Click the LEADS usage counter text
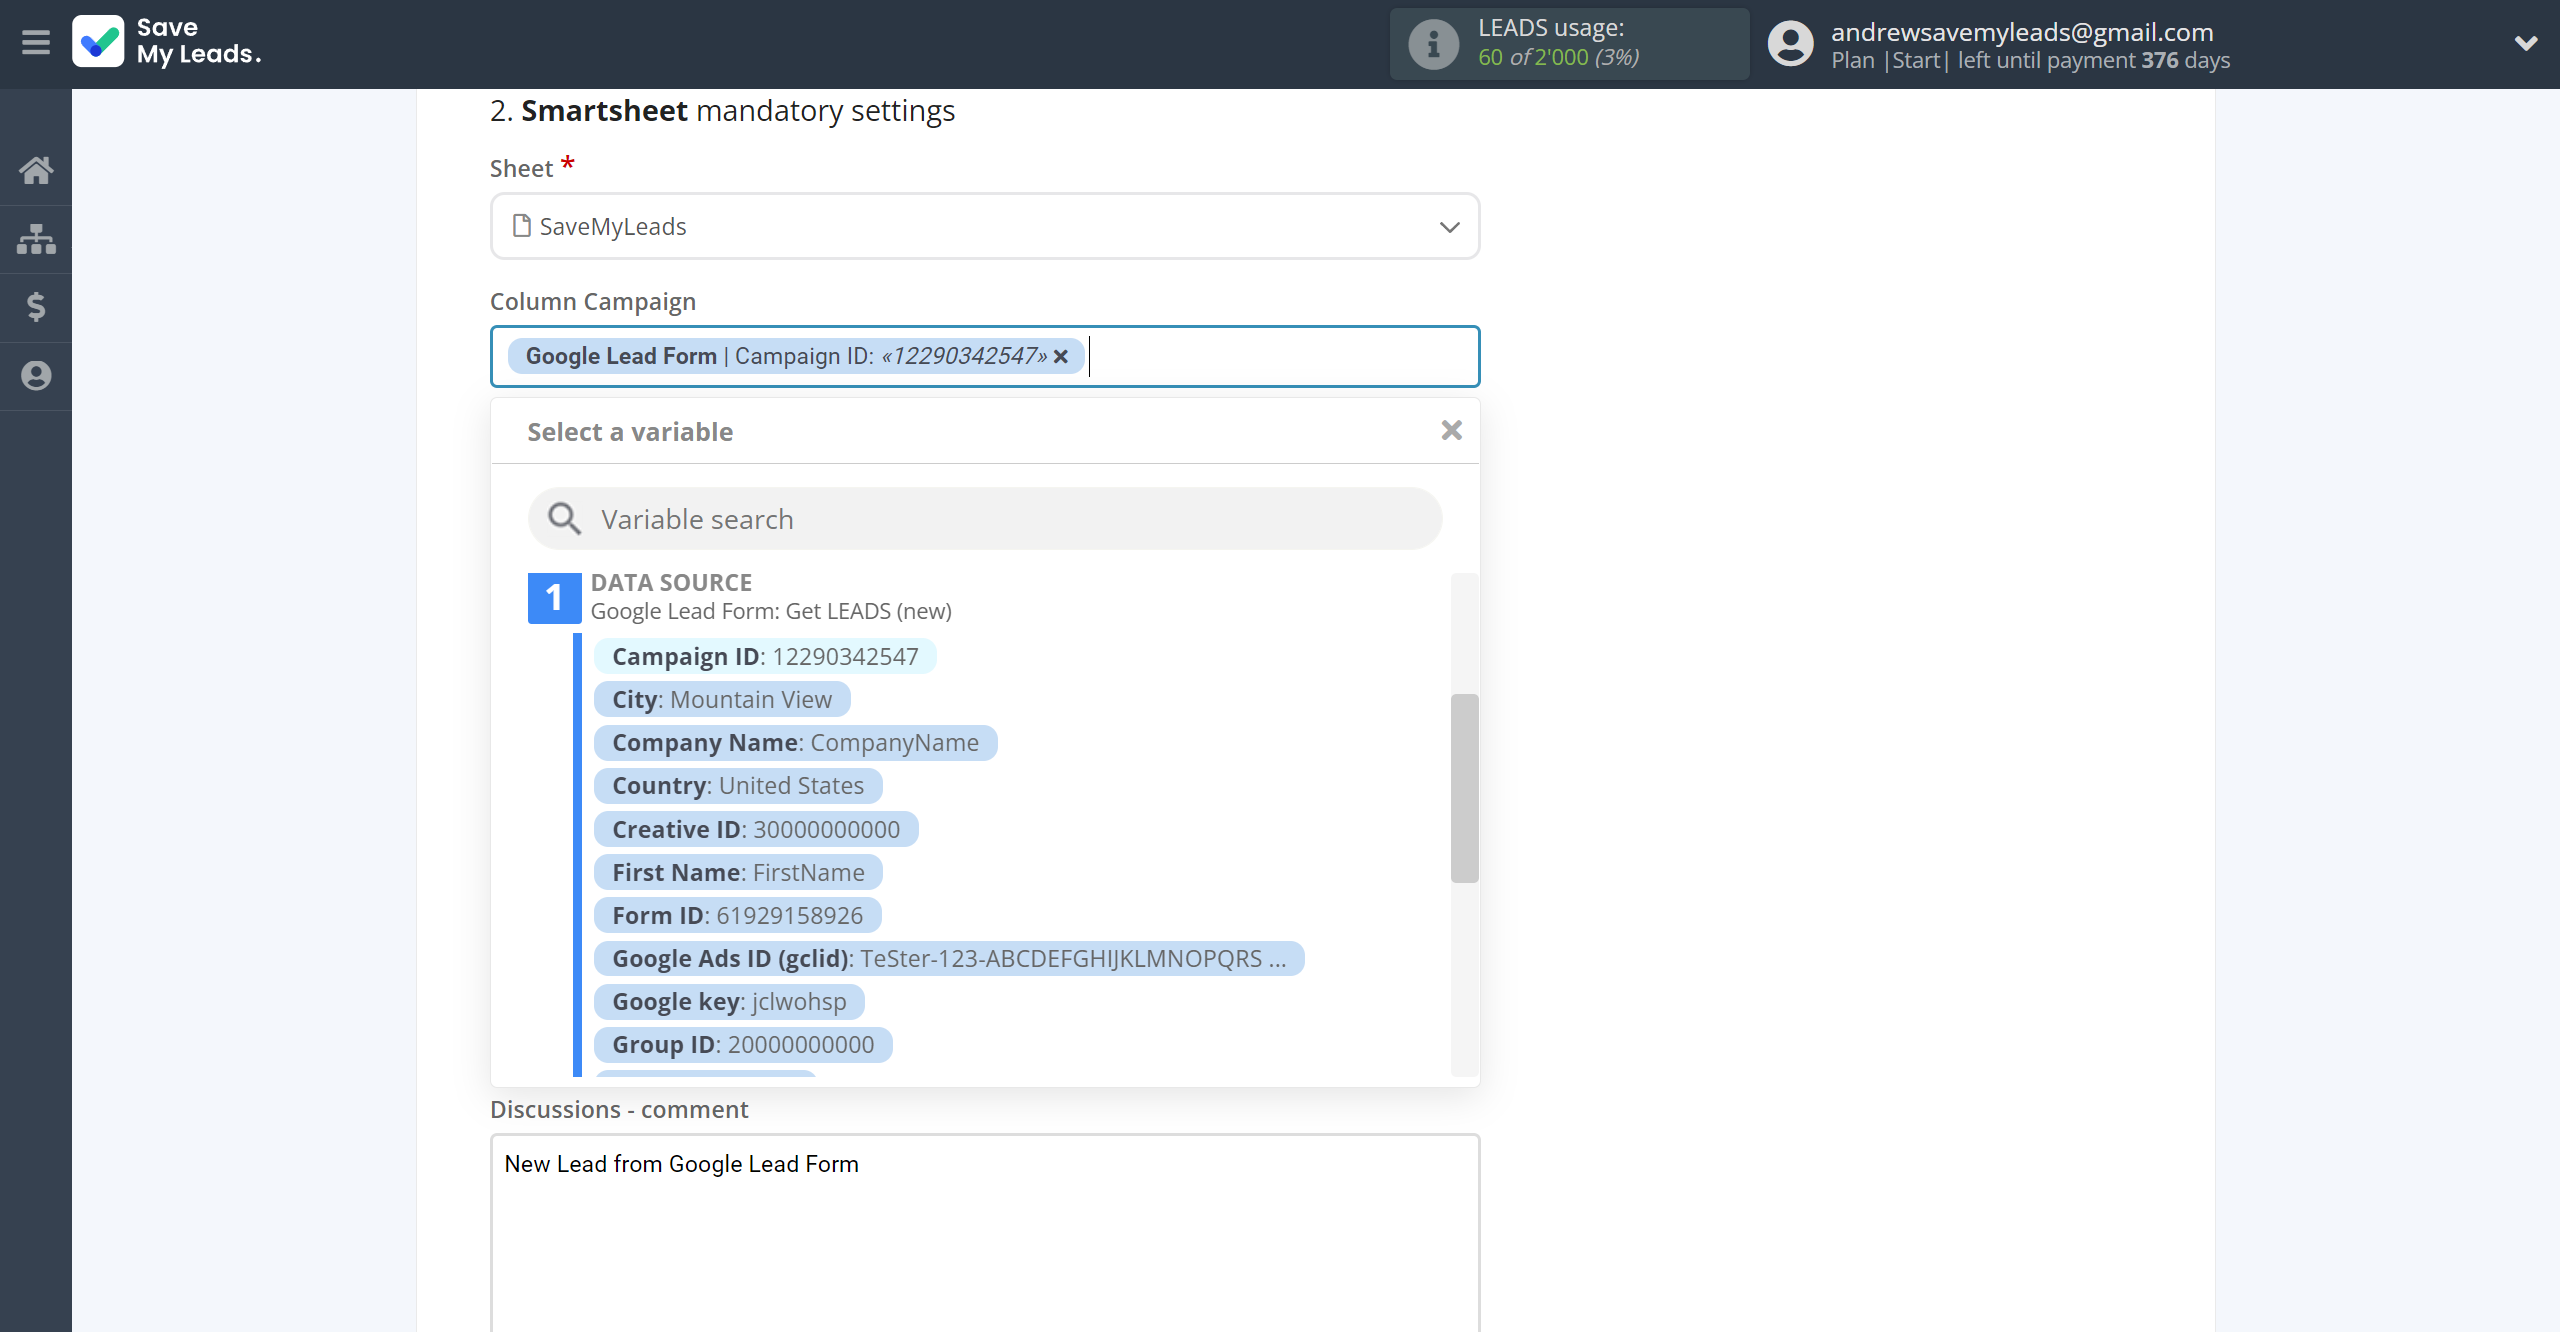The image size is (2560, 1332). 1558,57
